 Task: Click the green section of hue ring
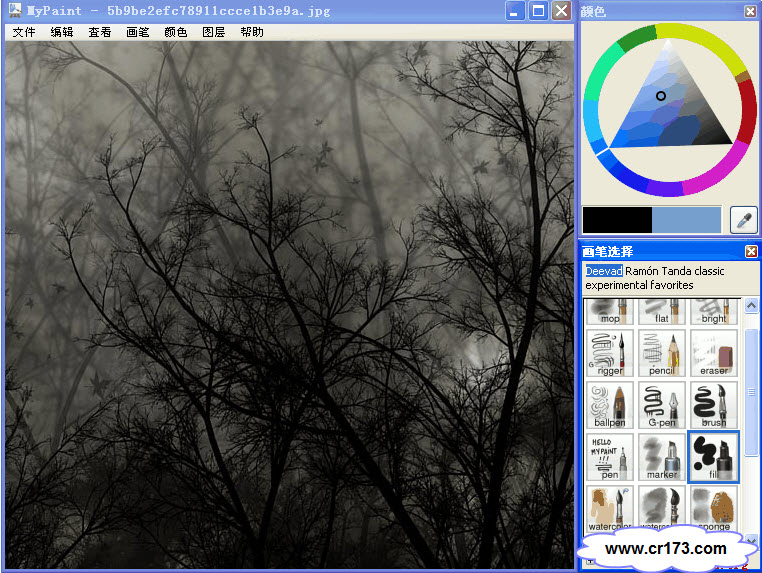point(637,38)
